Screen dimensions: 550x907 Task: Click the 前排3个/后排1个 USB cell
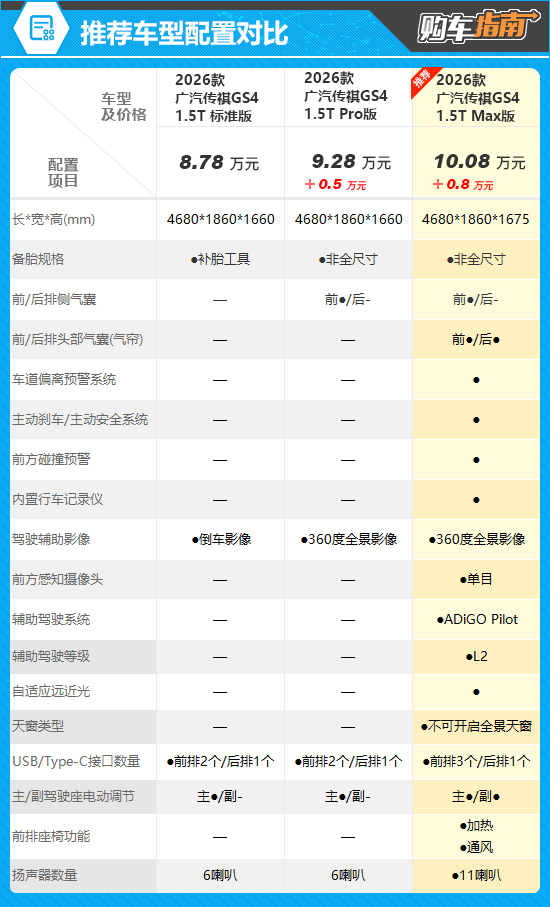(476, 761)
